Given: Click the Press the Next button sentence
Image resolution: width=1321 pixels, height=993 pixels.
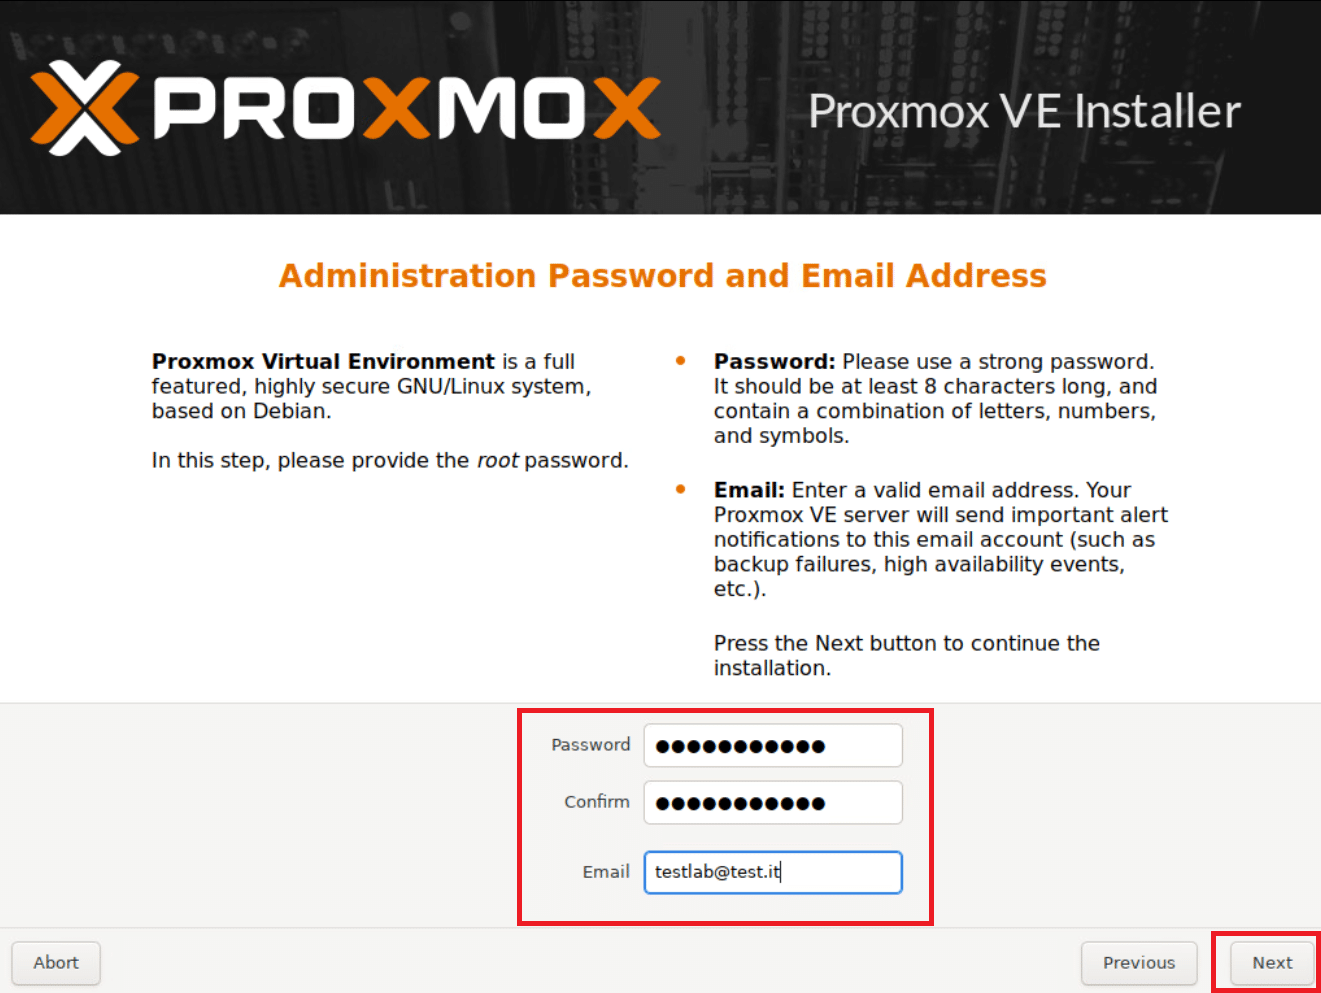Looking at the screenshot, I should 907,656.
